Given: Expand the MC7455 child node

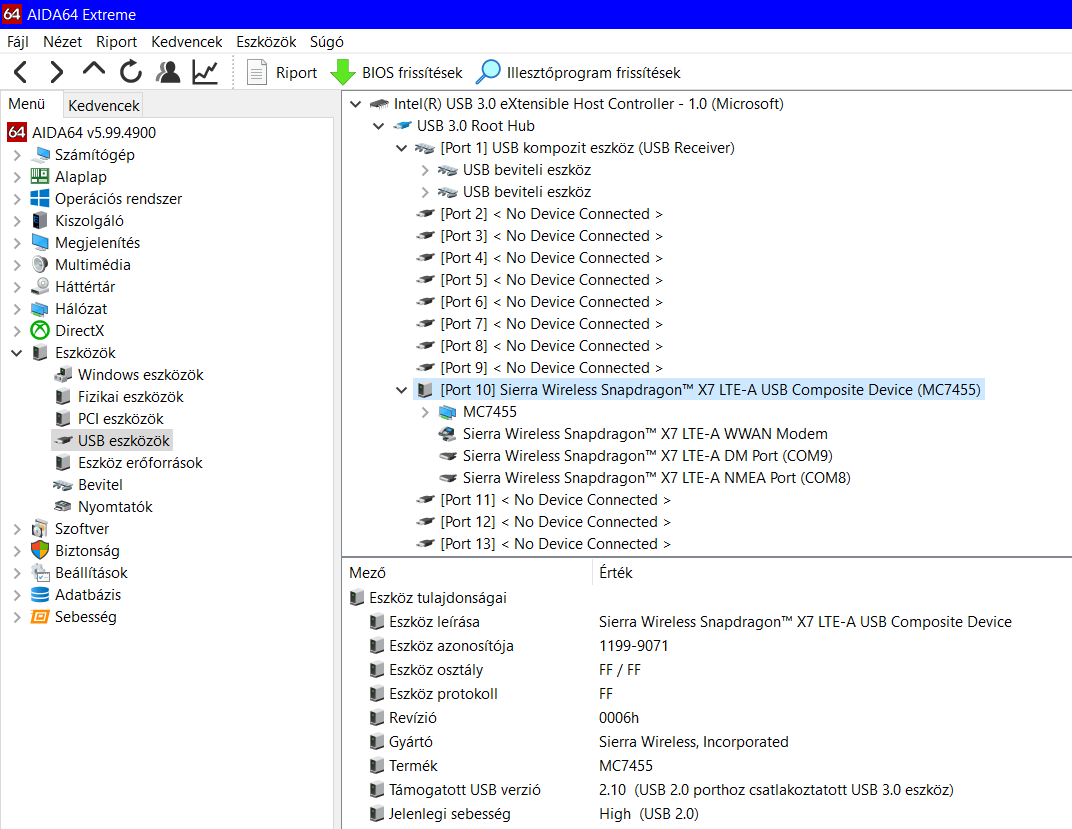Looking at the screenshot, I should click(425, 412).
